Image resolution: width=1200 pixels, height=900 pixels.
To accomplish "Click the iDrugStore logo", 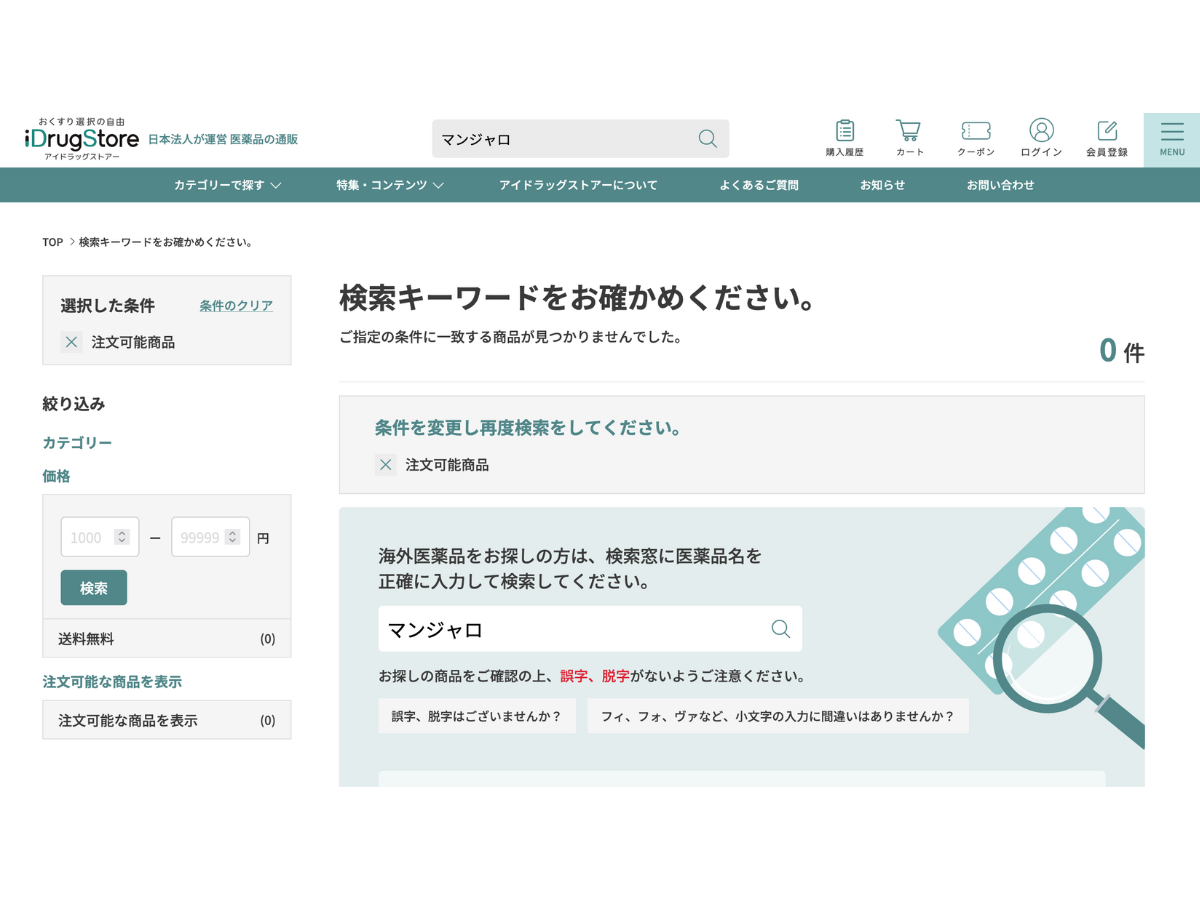I will tap(81, 139).
